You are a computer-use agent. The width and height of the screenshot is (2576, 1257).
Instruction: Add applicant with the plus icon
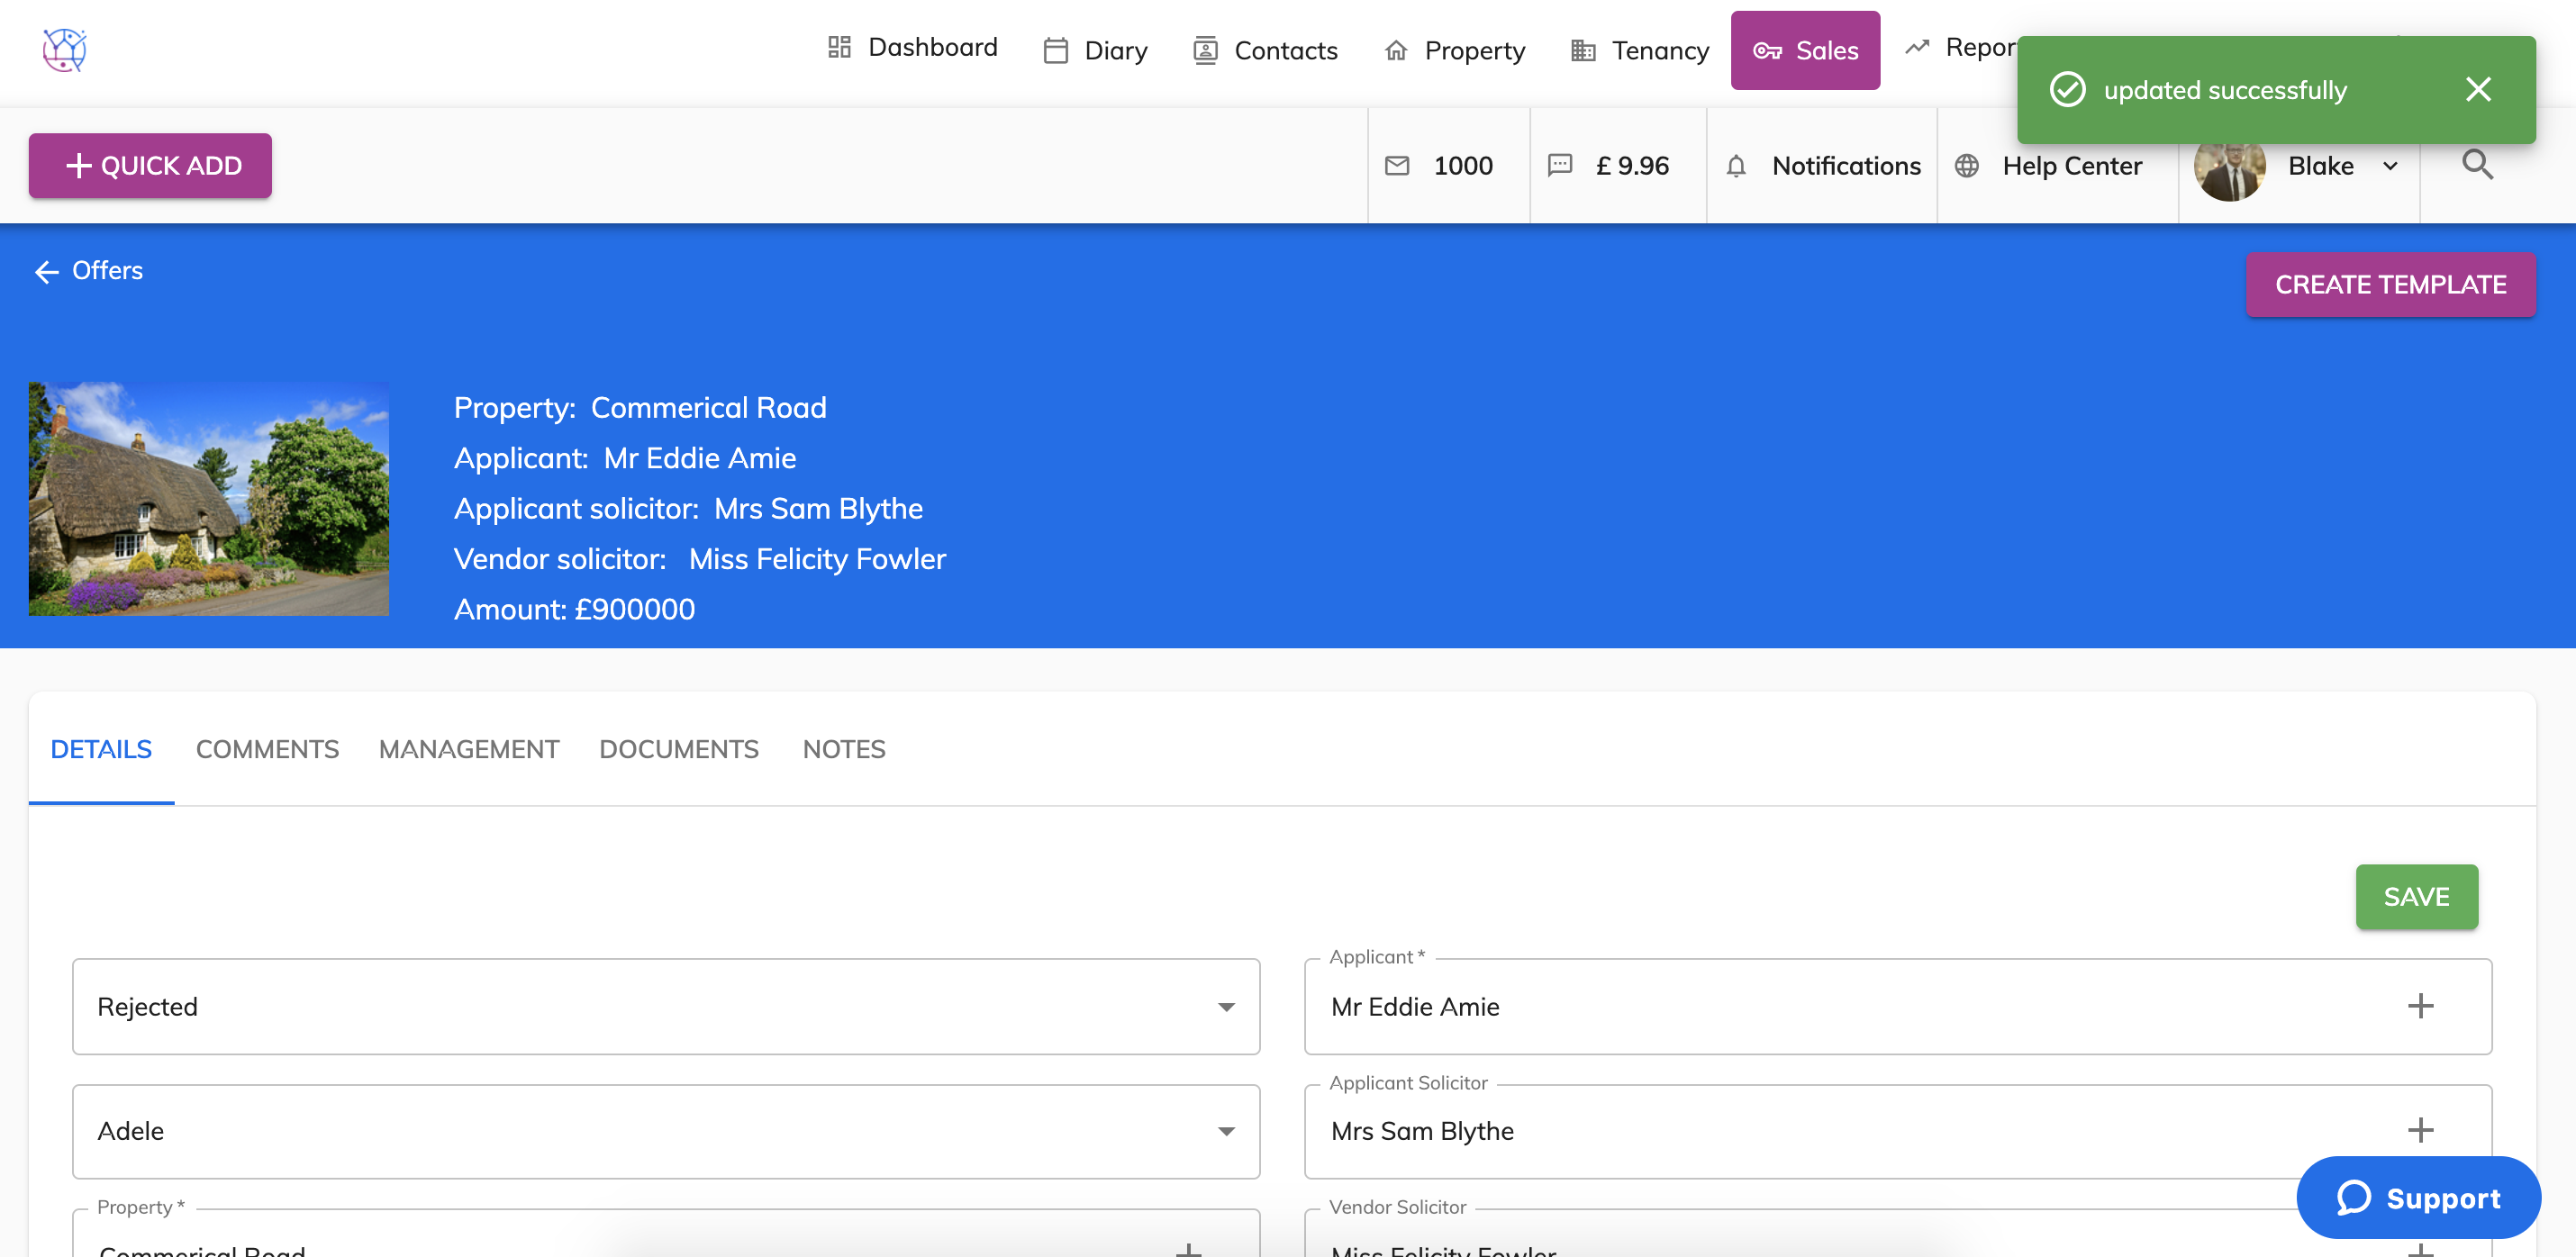(2419, 1006)
